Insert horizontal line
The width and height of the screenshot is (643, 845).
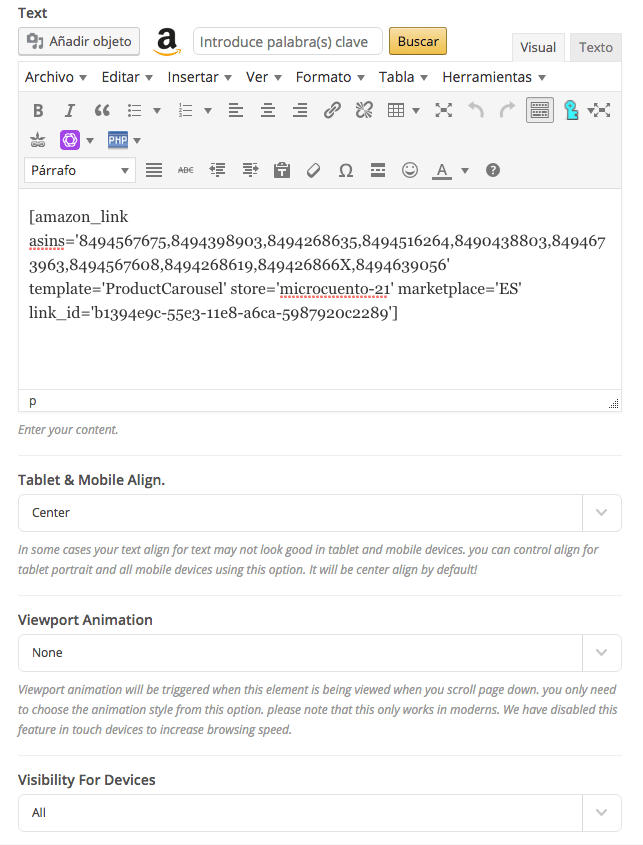[x=378, y=170]
